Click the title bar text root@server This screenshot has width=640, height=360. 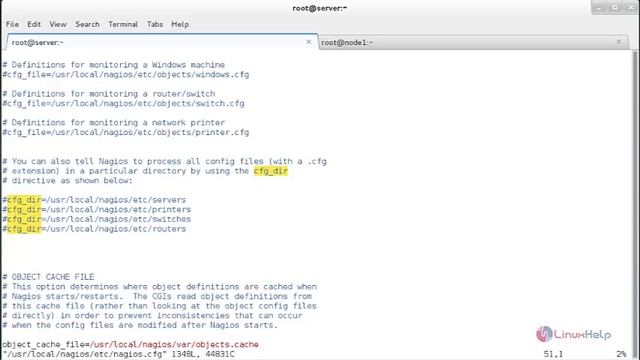[320, 8]
